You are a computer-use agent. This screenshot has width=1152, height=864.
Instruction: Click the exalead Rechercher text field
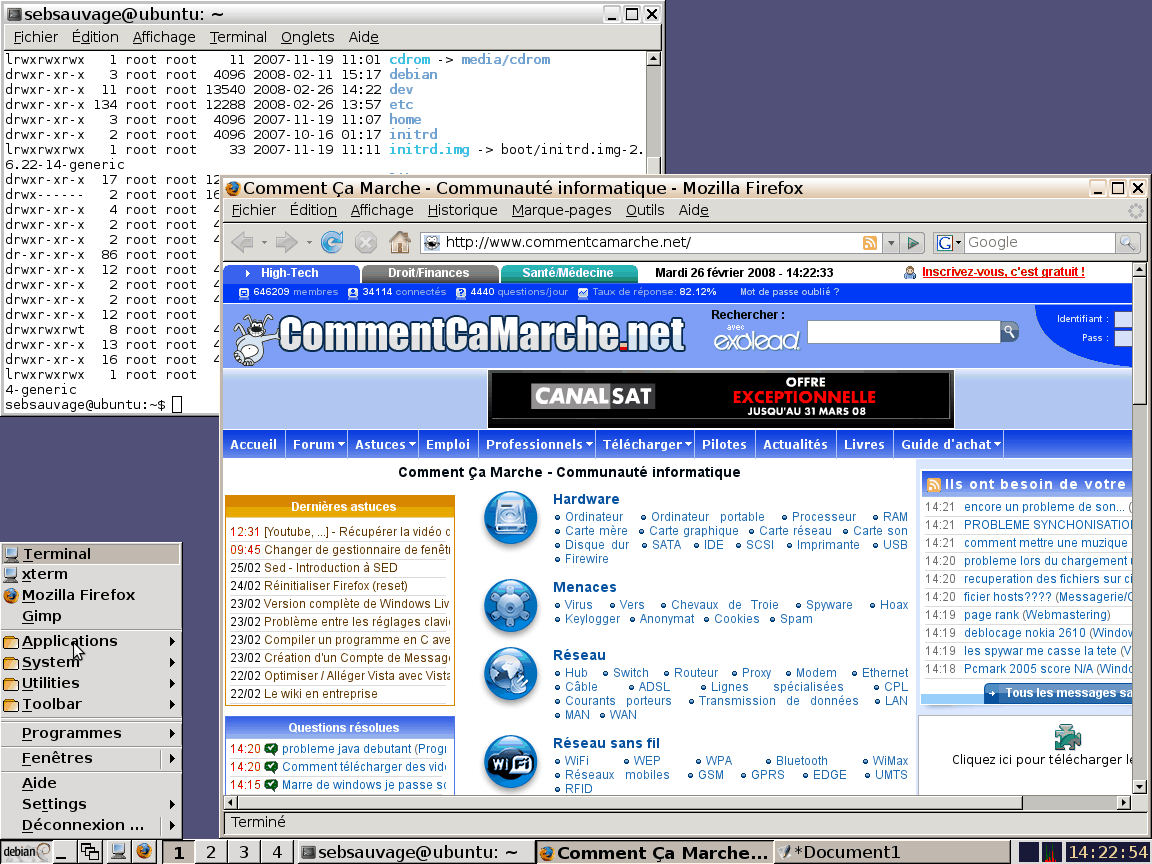click(904, 332)
